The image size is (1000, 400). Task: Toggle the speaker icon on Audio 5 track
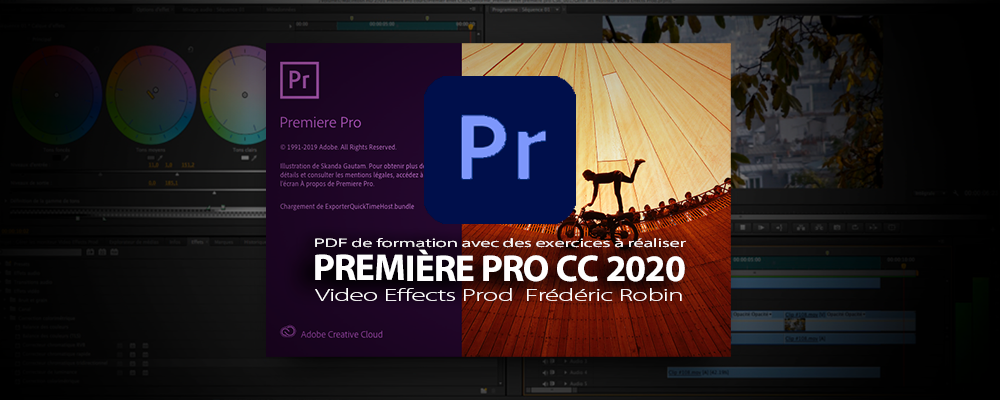click(545, 383)
